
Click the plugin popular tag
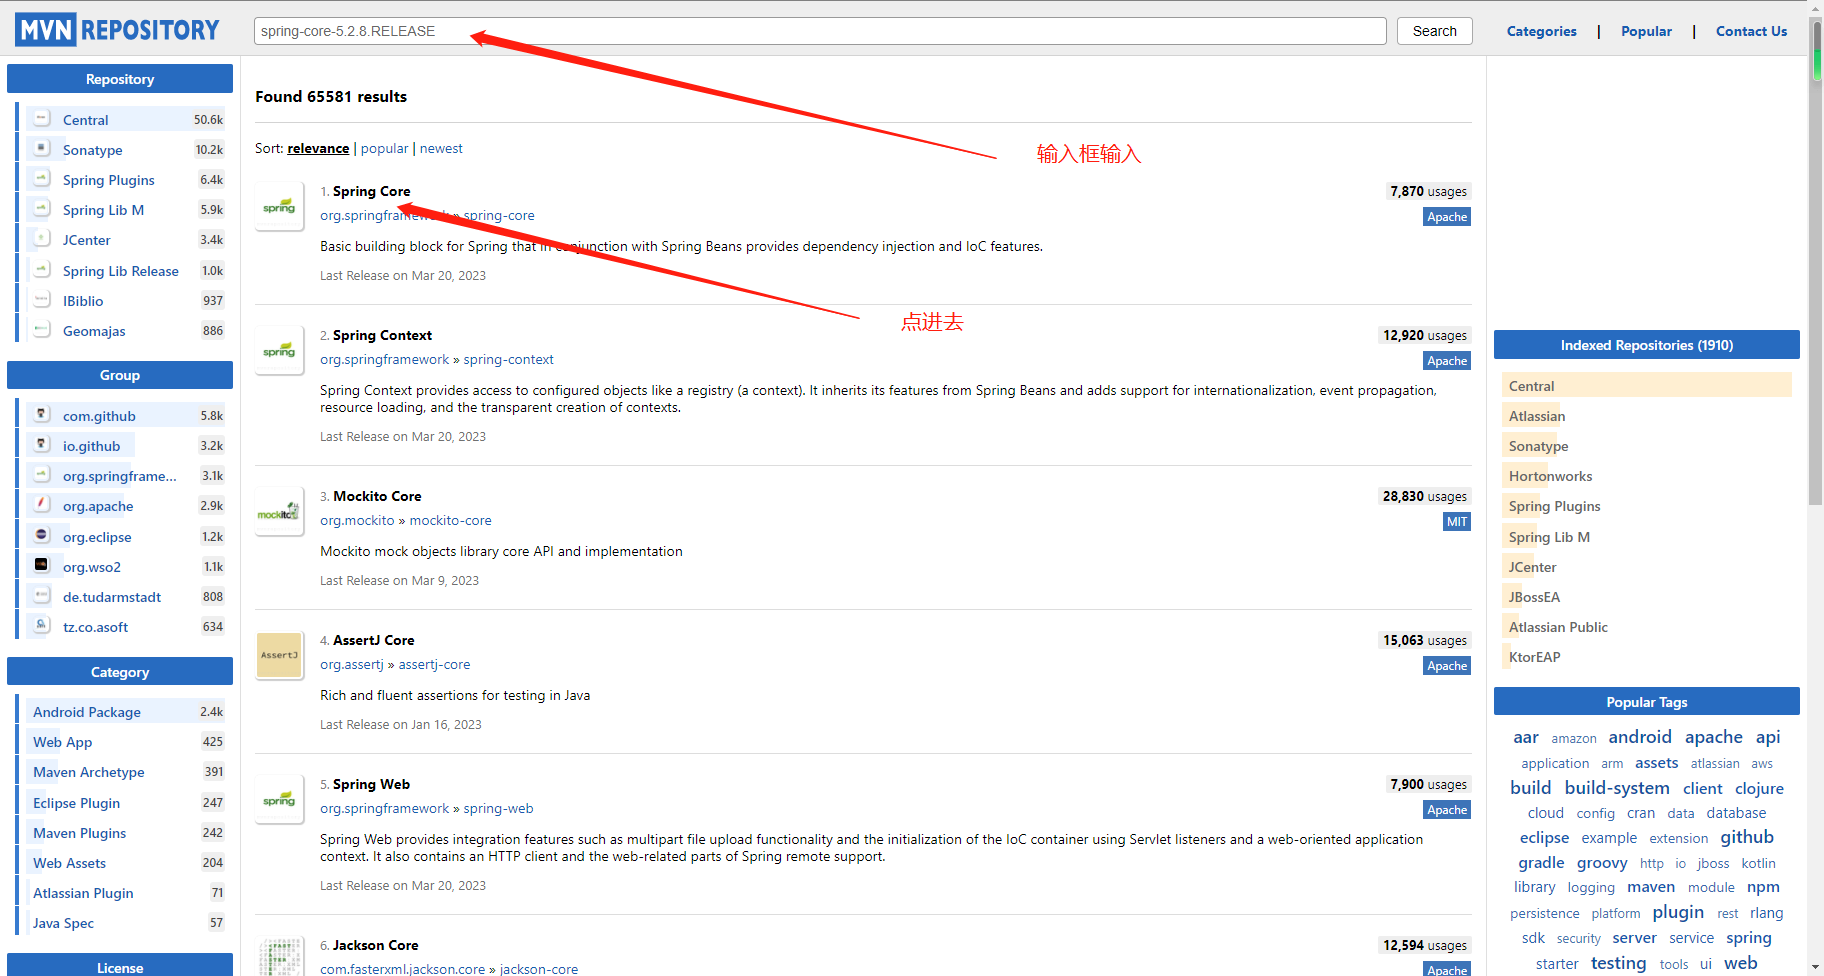[1678, 912]
